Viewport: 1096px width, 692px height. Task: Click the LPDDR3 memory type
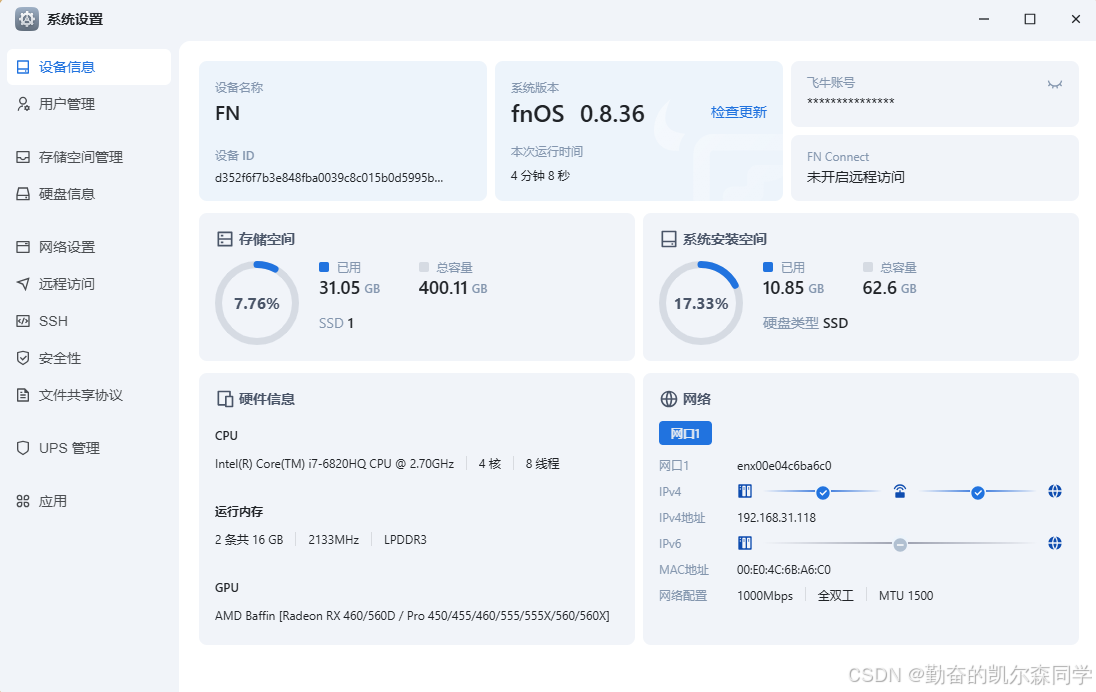tap(405, 540)
